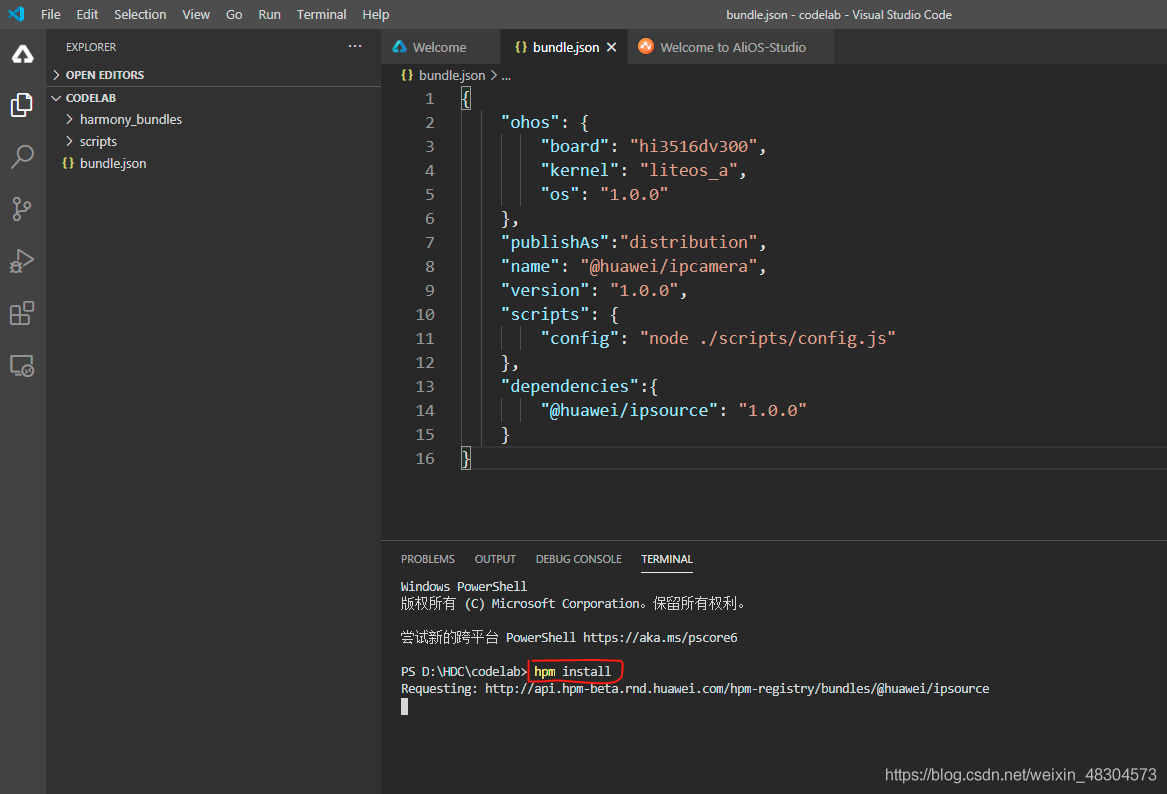Switch to the bundle.json editor tab
The width and height of the screenshot is (1167, 794).
pyautogui.click(x=564, y=47)
